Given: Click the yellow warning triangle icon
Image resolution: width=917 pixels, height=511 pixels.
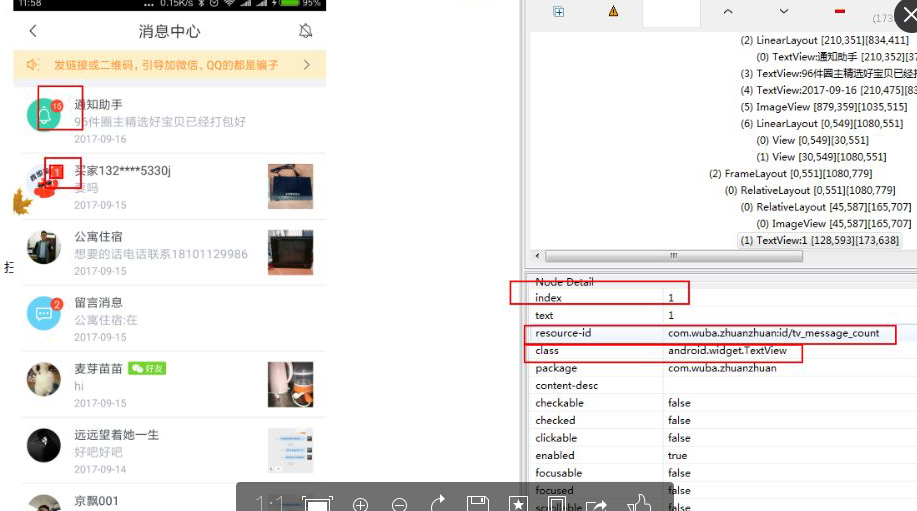Looking at the screenshot, I should pos(613,11).
